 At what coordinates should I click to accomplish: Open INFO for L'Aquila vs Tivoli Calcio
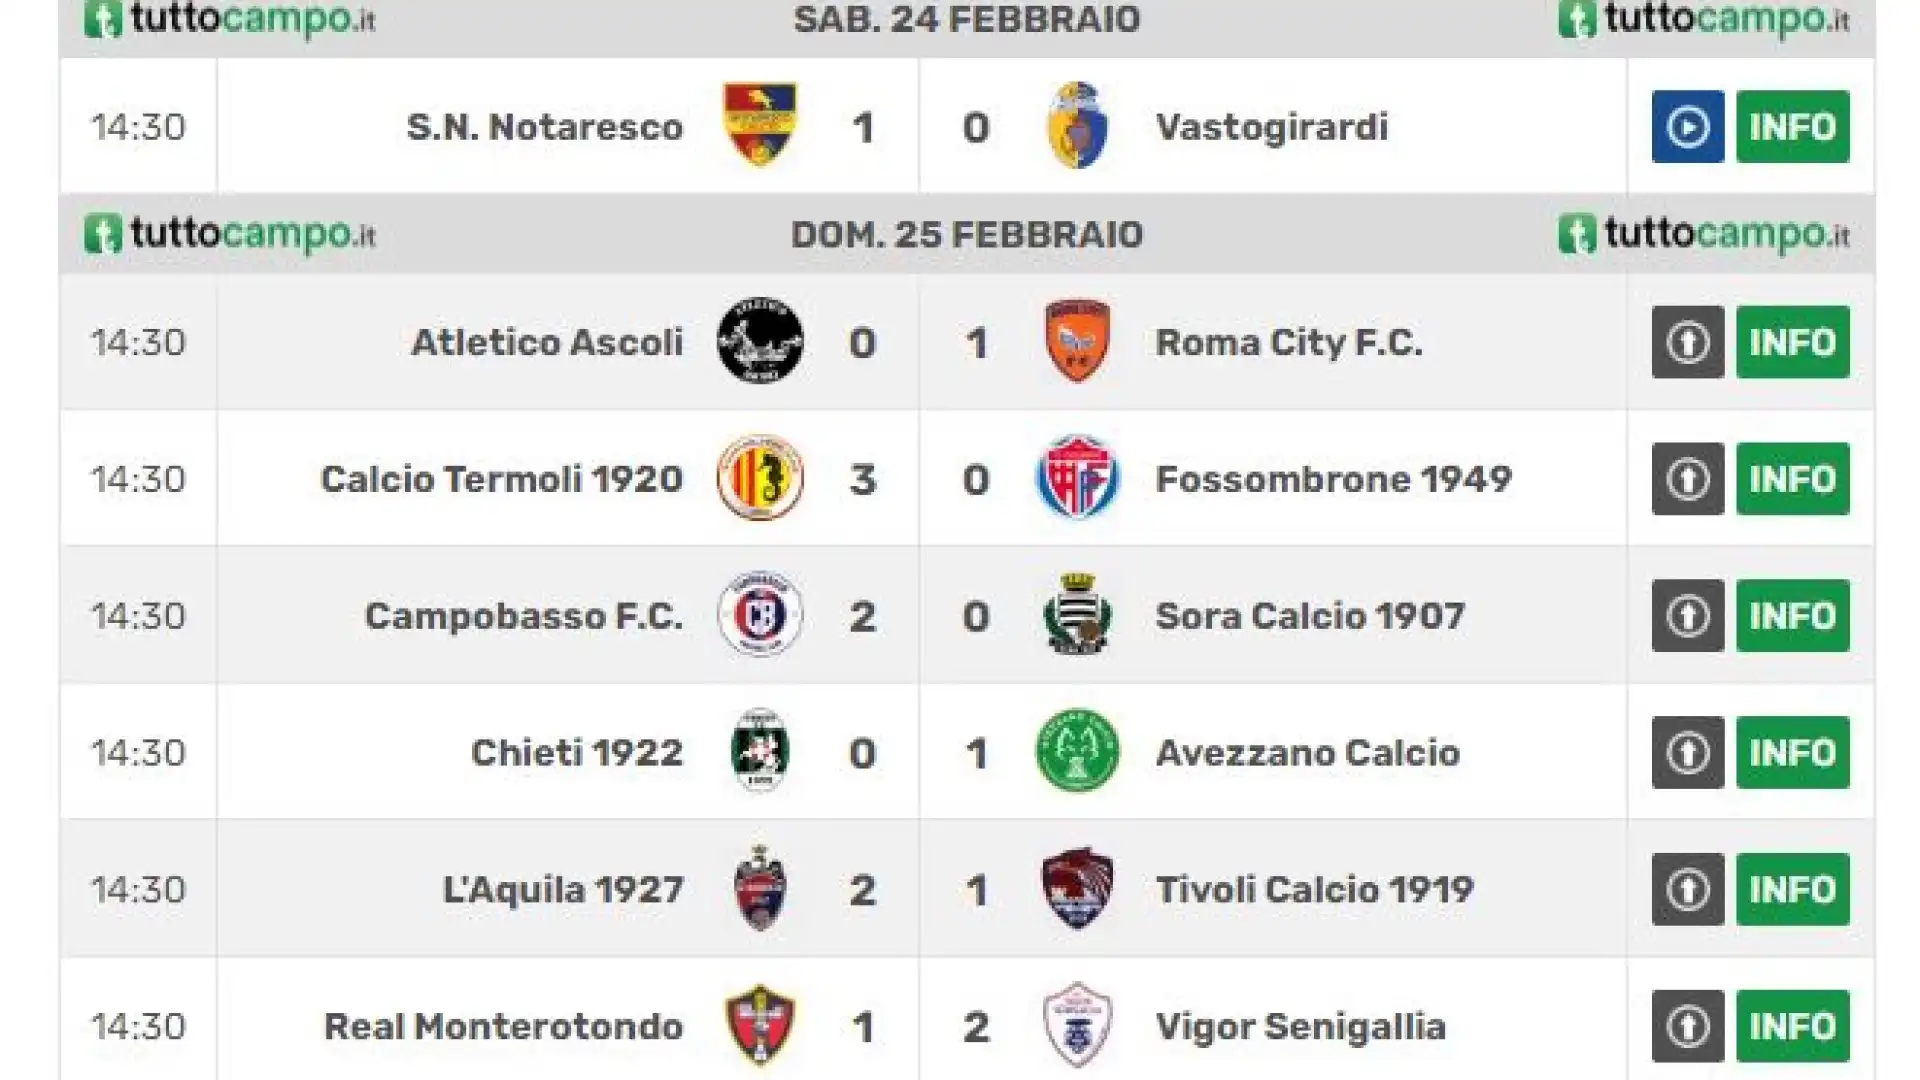(1793, 889)
